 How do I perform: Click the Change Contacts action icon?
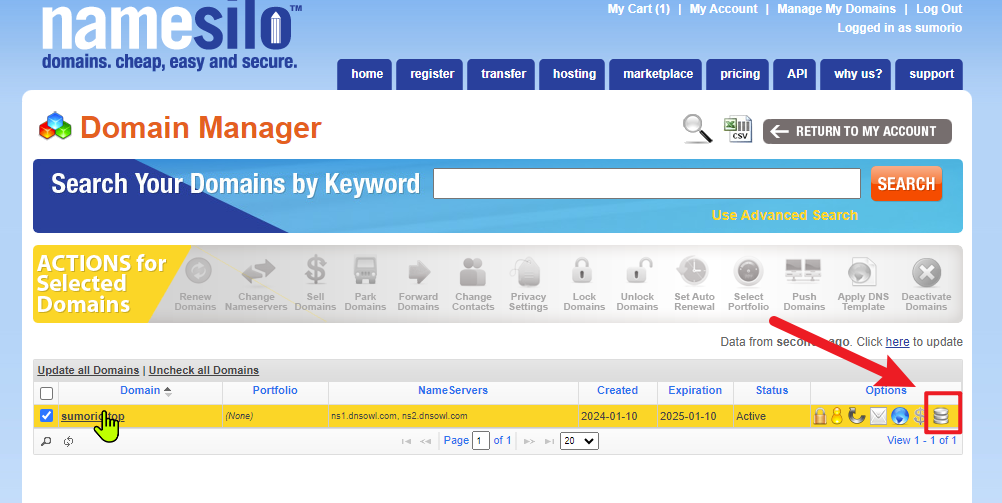[473, 272]
